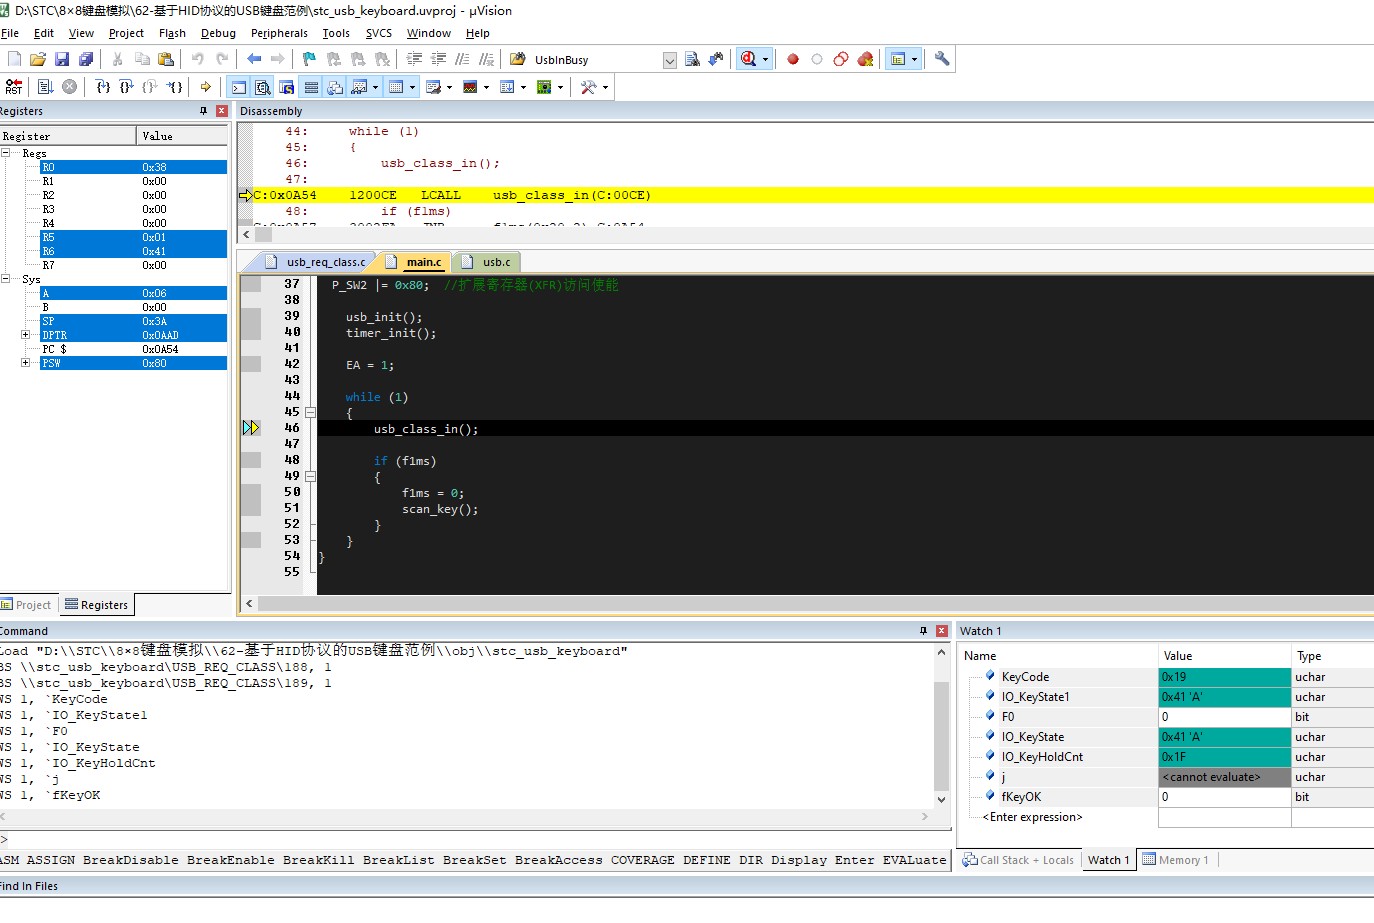Expand the PSW register node
1374x923 pixels.
coord(25,363)
